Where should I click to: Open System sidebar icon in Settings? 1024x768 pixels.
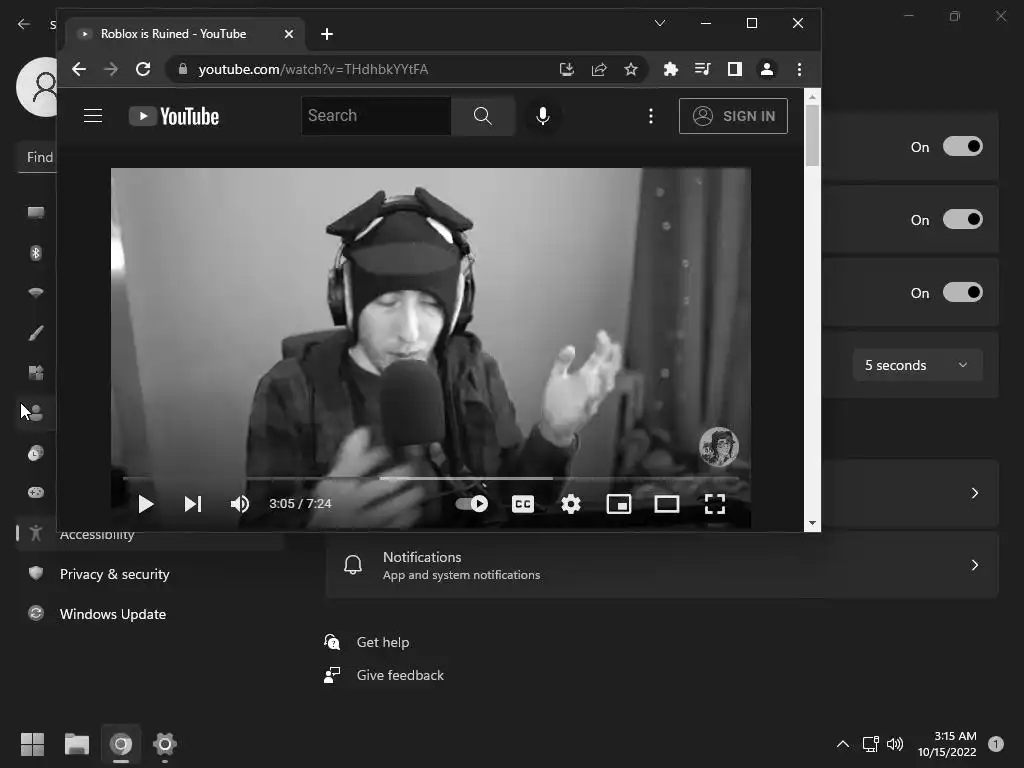point(36,212)
